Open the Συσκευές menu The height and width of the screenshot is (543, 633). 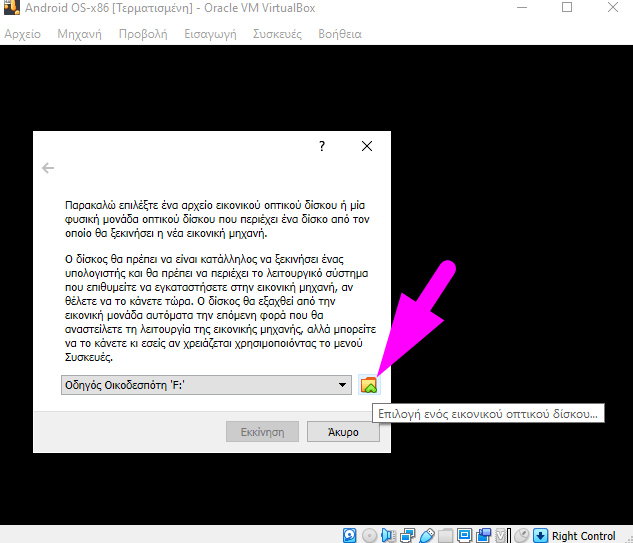pyautogui.click(x=277, y=34)
